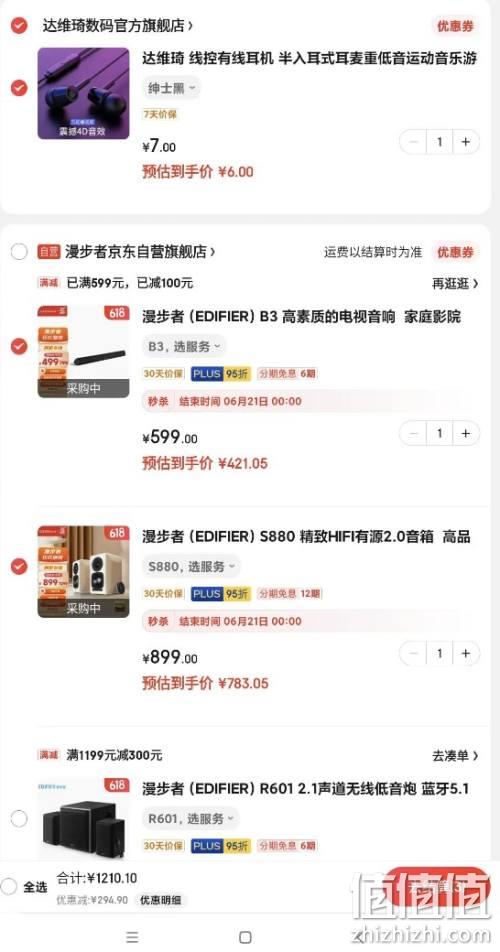Select the 漫步者京东自营旗舰店 store checkbox
Image resolution: width=500 pixels, height=952 pixels.
pos(19,251)
